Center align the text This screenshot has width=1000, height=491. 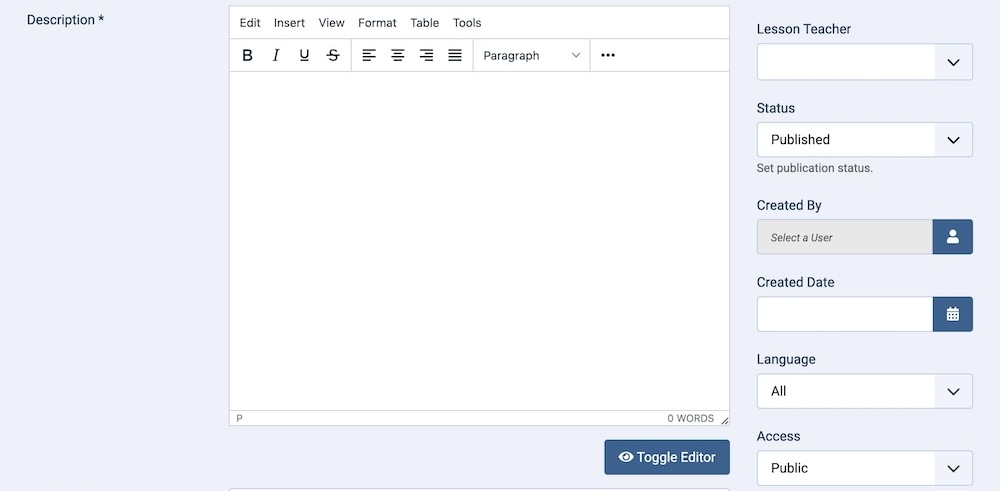pyautogui.click(x=397, y=56)
